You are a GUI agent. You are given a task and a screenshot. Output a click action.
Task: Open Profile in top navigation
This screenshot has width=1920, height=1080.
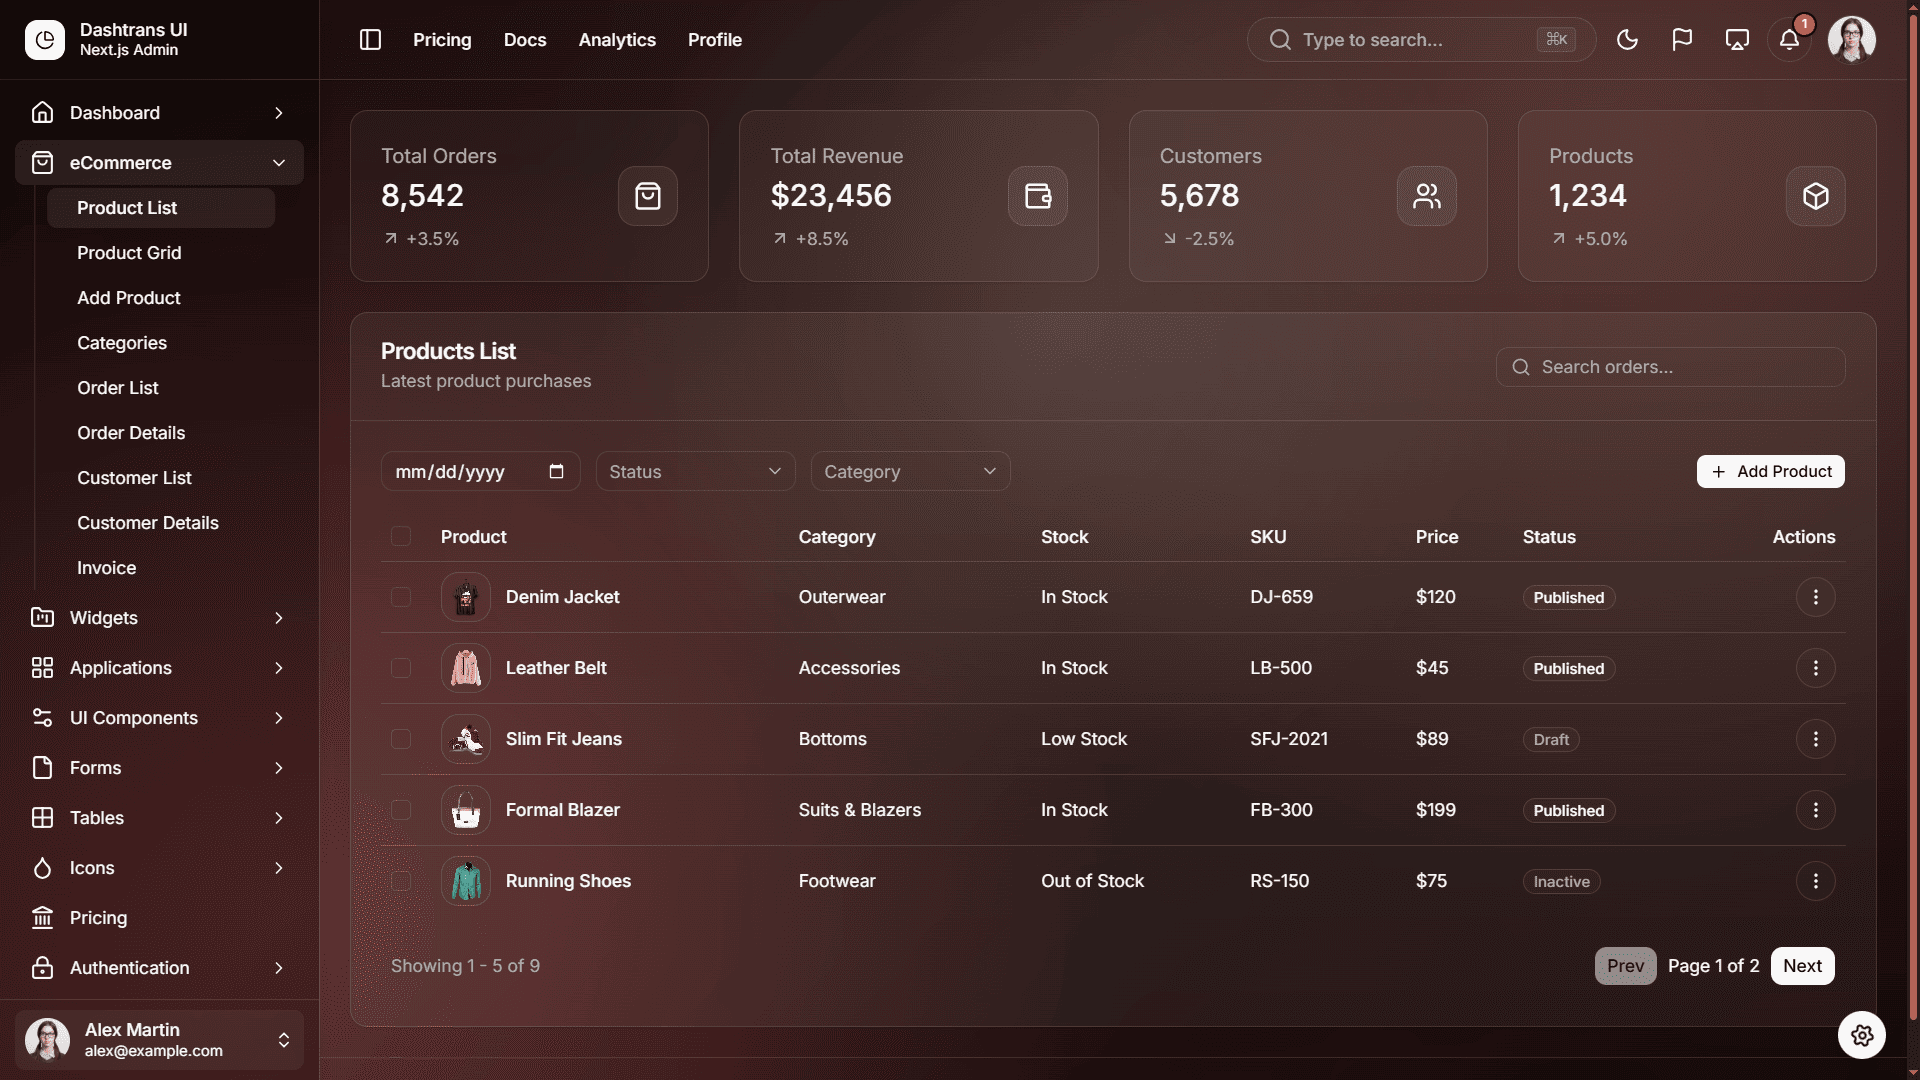click(715, 40)
